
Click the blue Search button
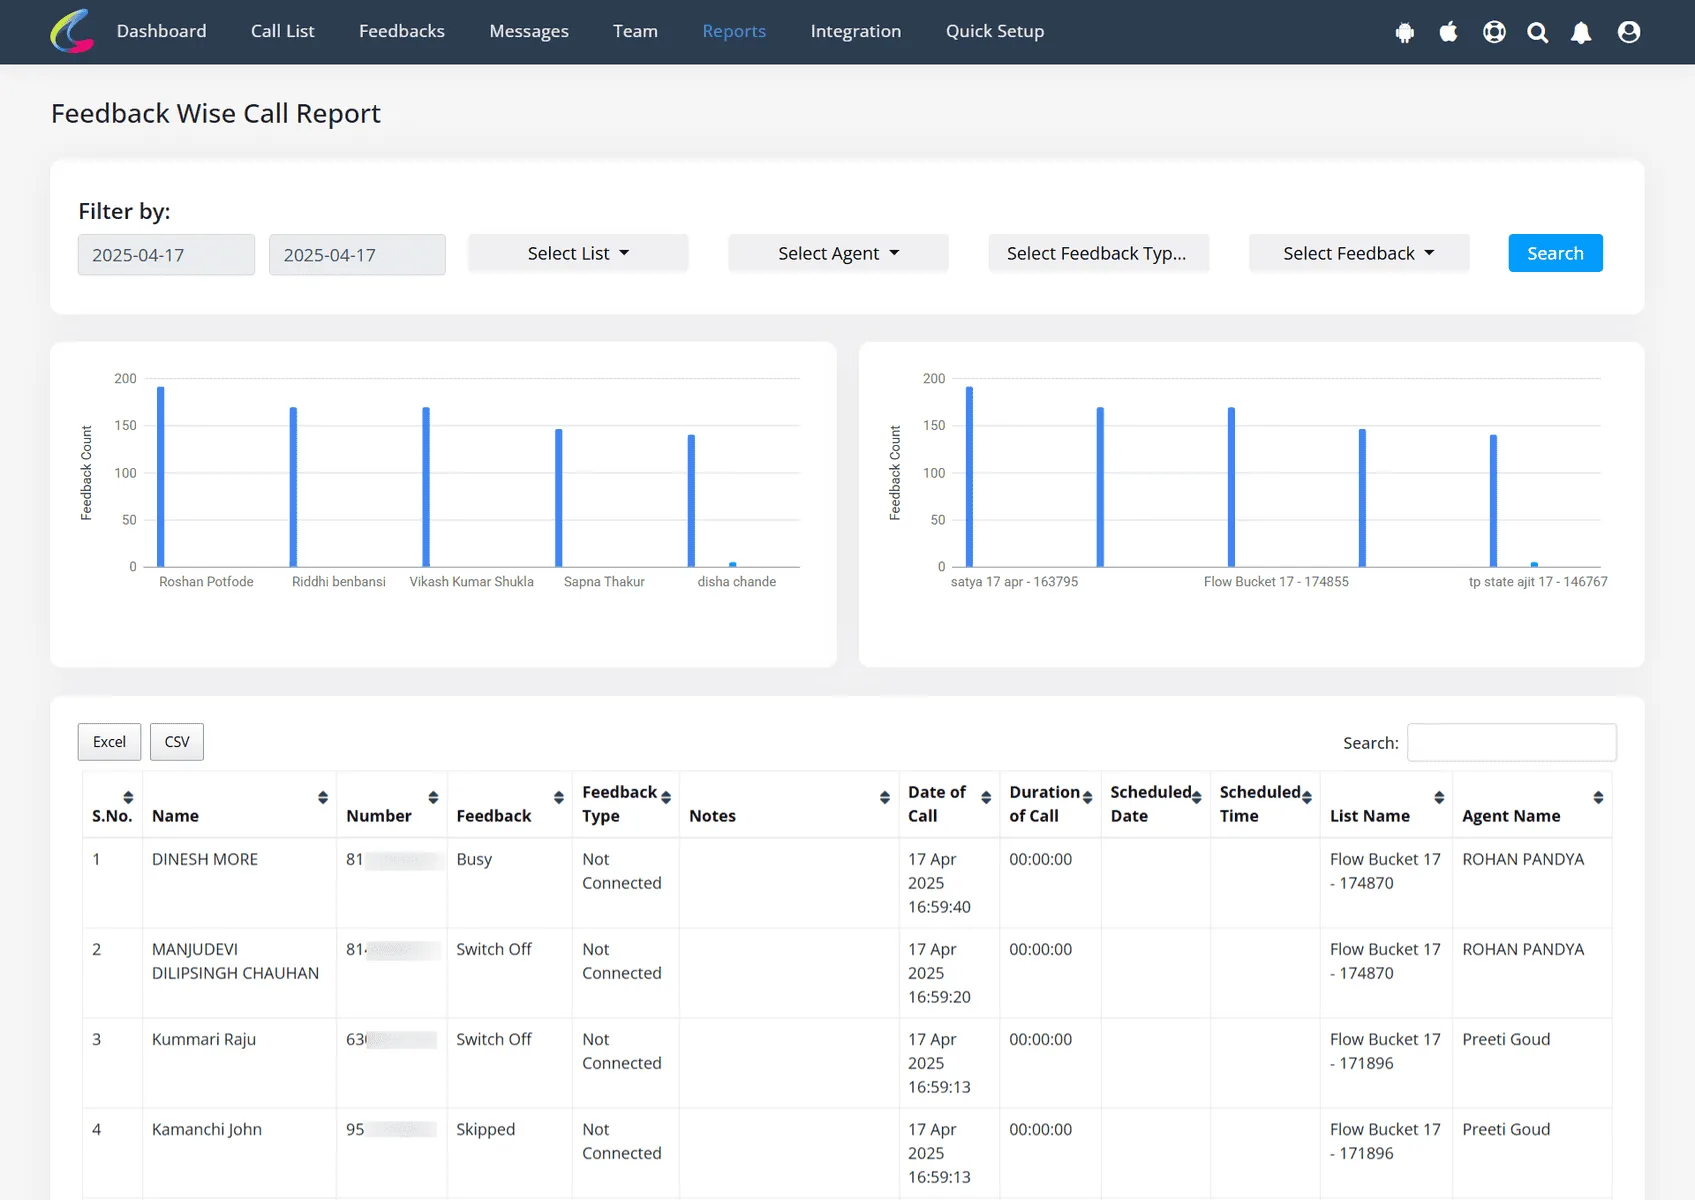pyautogui.click(x=1555, y=253)
